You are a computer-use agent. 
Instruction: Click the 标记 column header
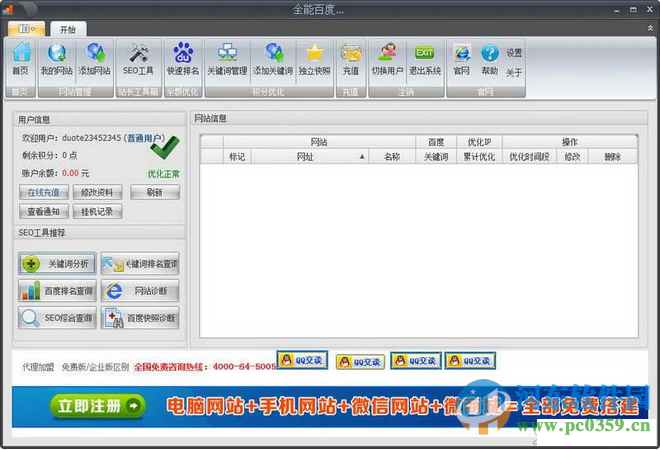click(237, 157)
